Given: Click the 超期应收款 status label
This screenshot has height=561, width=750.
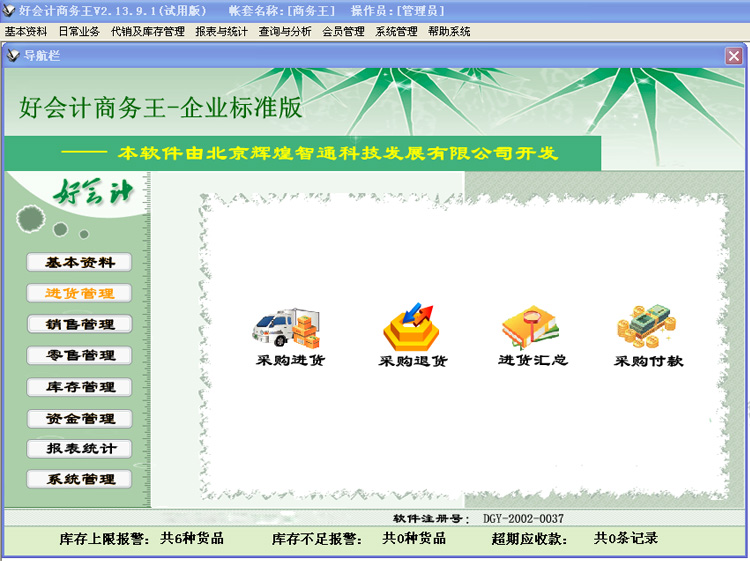Looking at the screenshot, I should coord(529,539).
